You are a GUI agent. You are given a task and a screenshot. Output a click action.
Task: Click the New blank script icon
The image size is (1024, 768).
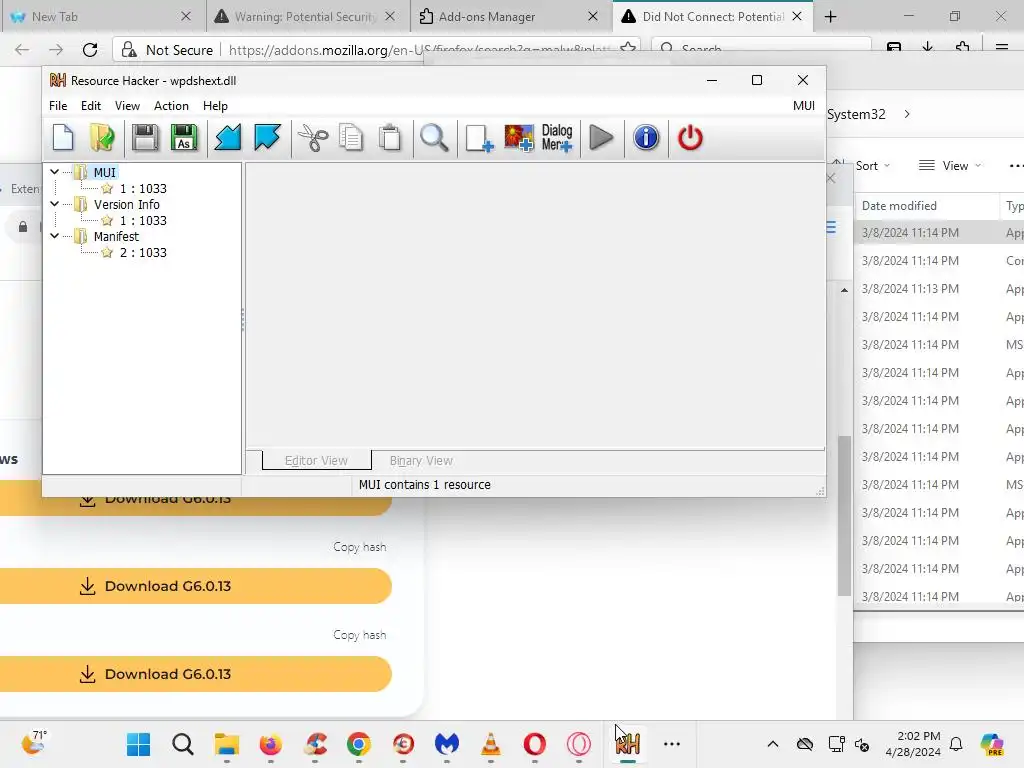coord(63,138)
